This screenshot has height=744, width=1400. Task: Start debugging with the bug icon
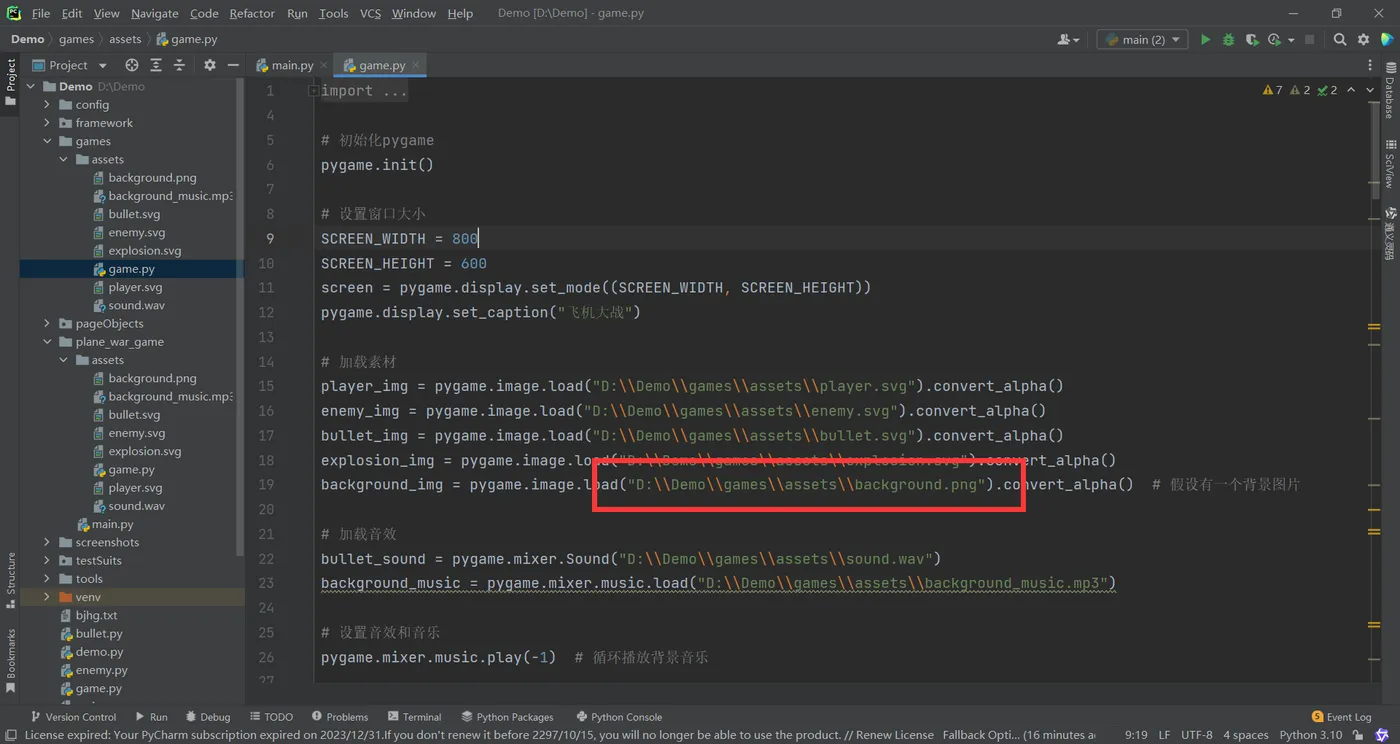pos(1229,39)
